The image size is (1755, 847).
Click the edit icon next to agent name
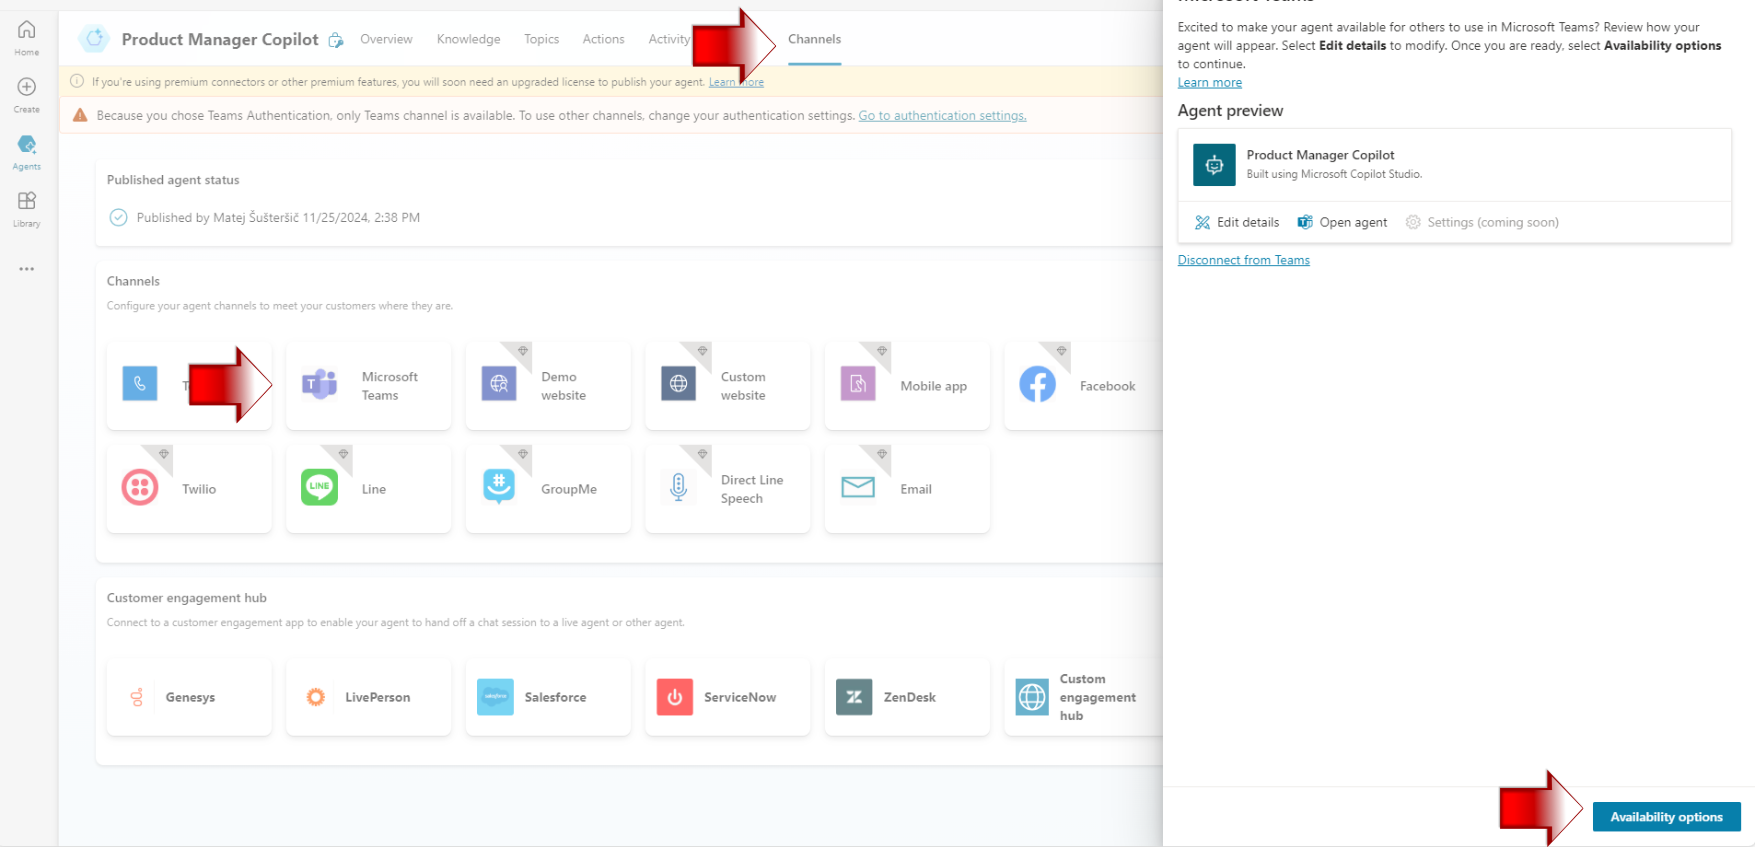click(x=336, y=40)
